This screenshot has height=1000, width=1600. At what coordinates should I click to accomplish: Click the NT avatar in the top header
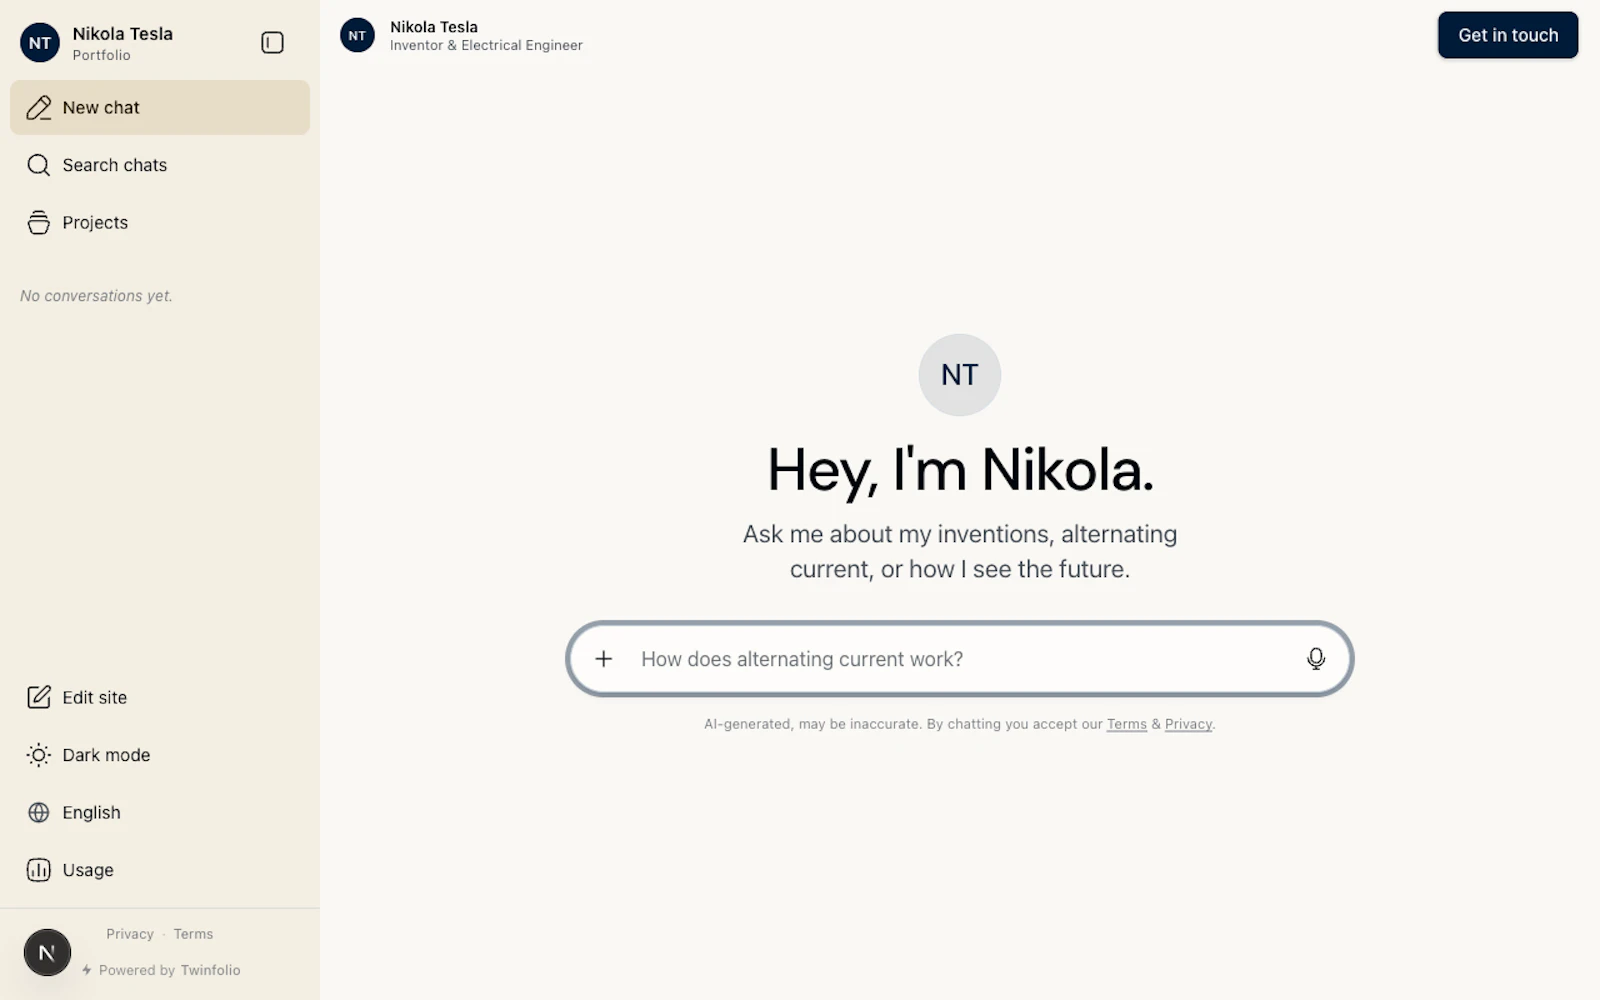coord(357,35)
